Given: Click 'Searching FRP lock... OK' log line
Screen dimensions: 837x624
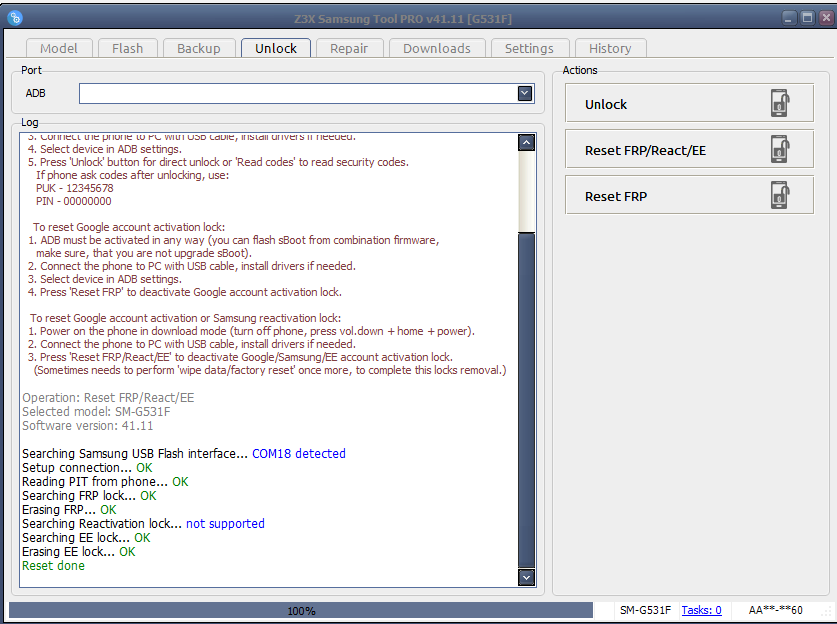Looking at the screenshot, I should pos(90,496).
